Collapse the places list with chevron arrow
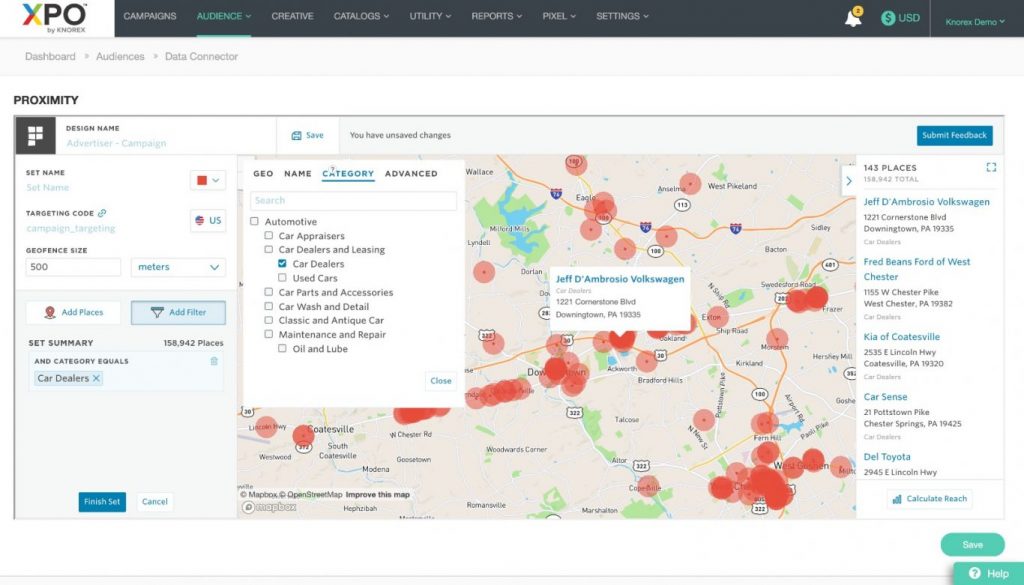 (x=848, y=181)
